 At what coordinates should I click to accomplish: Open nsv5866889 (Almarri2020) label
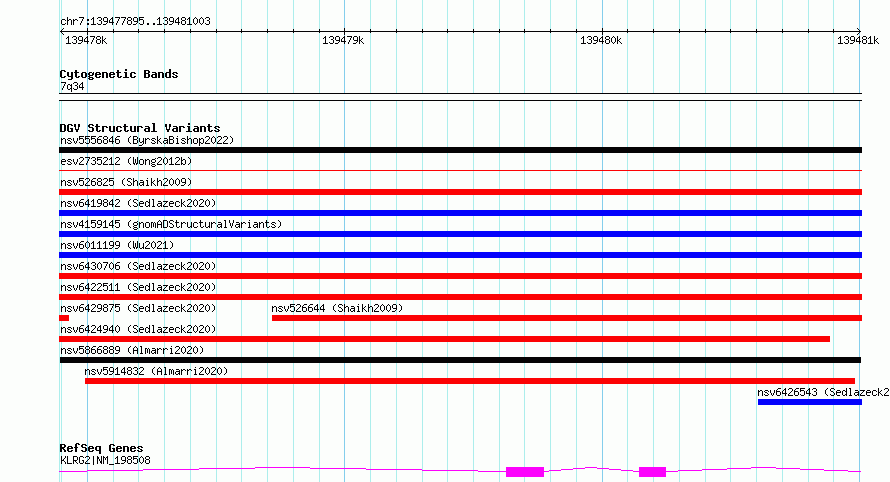132,350
